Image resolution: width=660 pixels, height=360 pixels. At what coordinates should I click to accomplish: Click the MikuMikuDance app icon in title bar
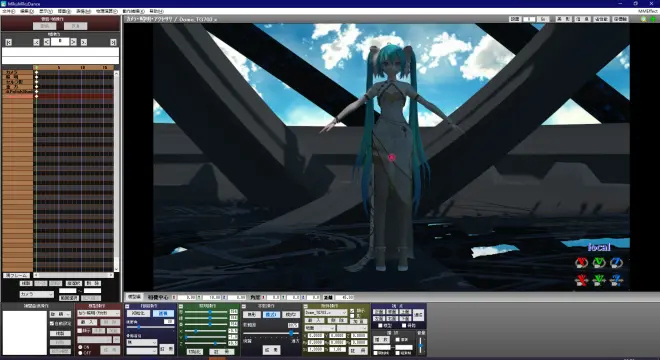click(x=4, y=3)
